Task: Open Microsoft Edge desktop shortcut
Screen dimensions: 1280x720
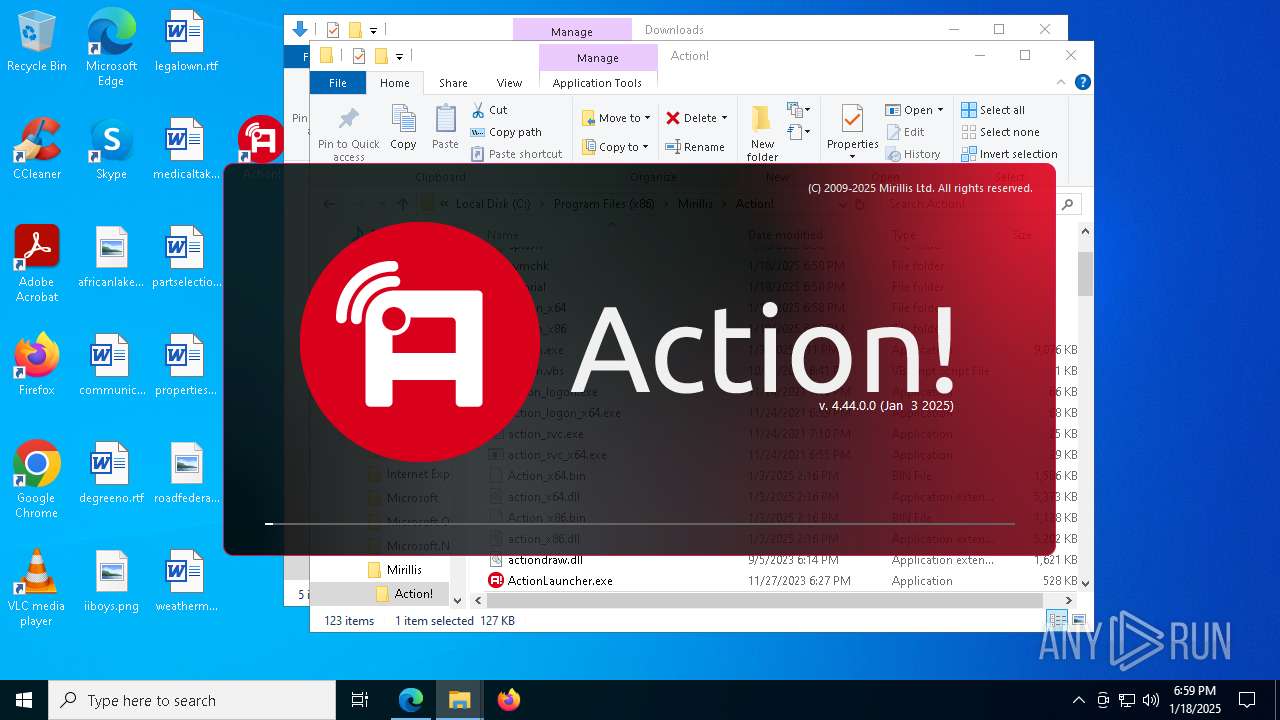Action: click(111, 47)
